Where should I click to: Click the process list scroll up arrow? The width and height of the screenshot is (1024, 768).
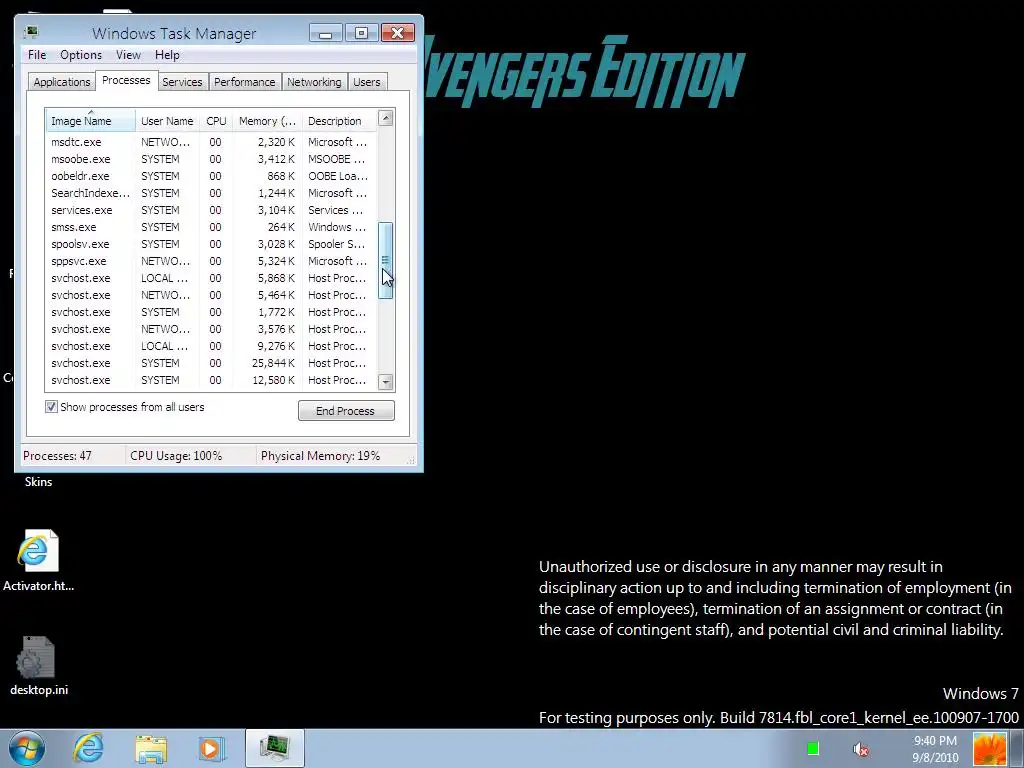[385, 118]
